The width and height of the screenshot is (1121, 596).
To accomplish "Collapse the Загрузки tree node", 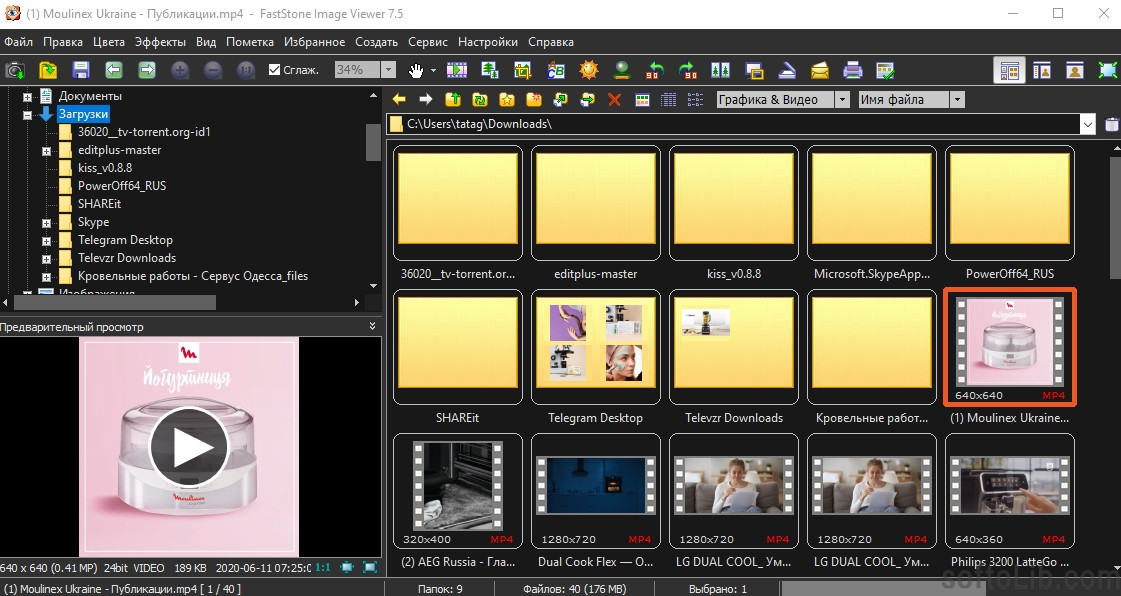I will pos(27,114).
